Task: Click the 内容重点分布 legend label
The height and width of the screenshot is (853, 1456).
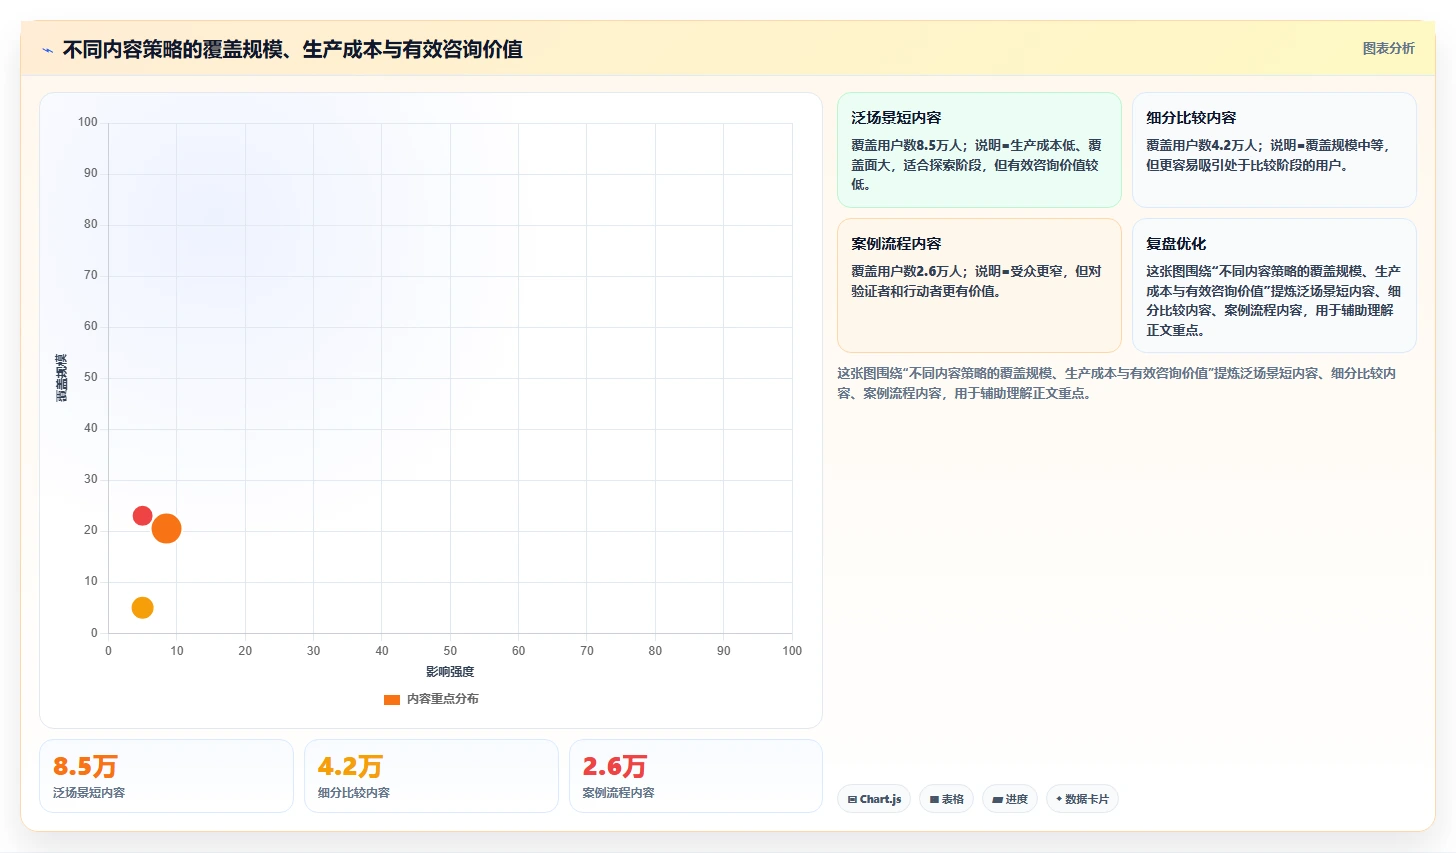Action: pyautogui.click(x=442, y=699)
